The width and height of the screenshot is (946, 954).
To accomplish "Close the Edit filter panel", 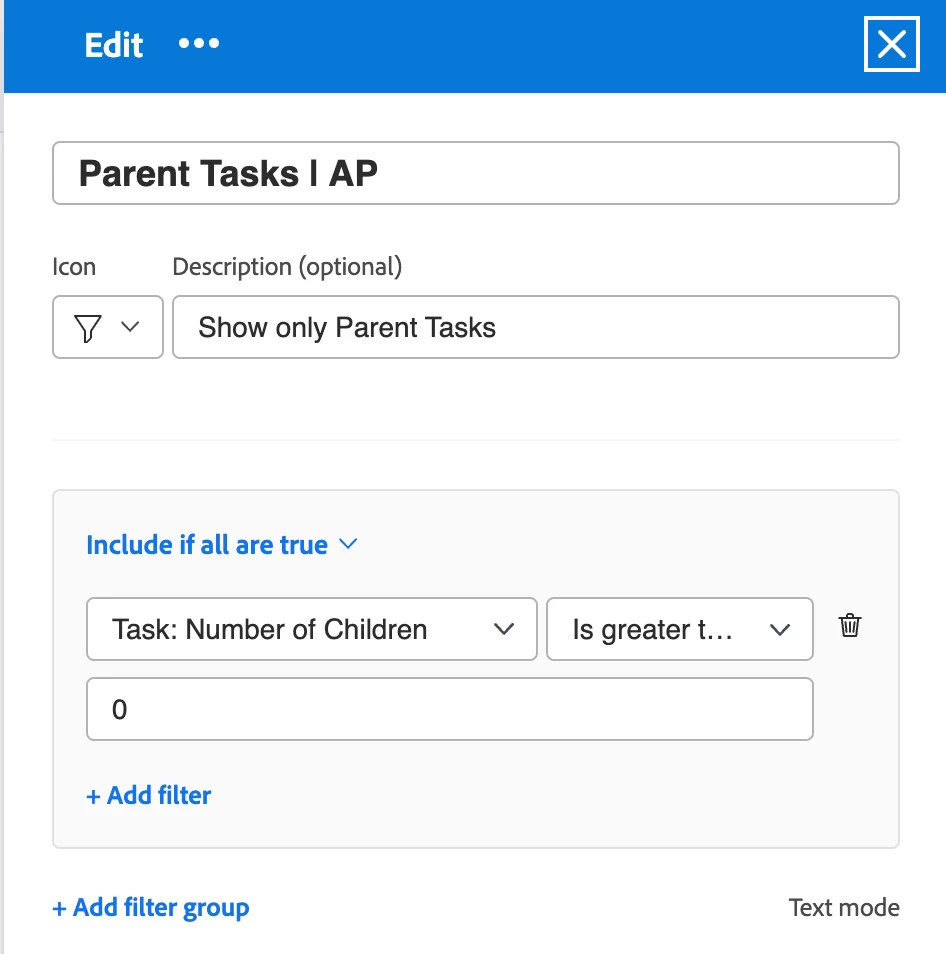I will (890, 45).
